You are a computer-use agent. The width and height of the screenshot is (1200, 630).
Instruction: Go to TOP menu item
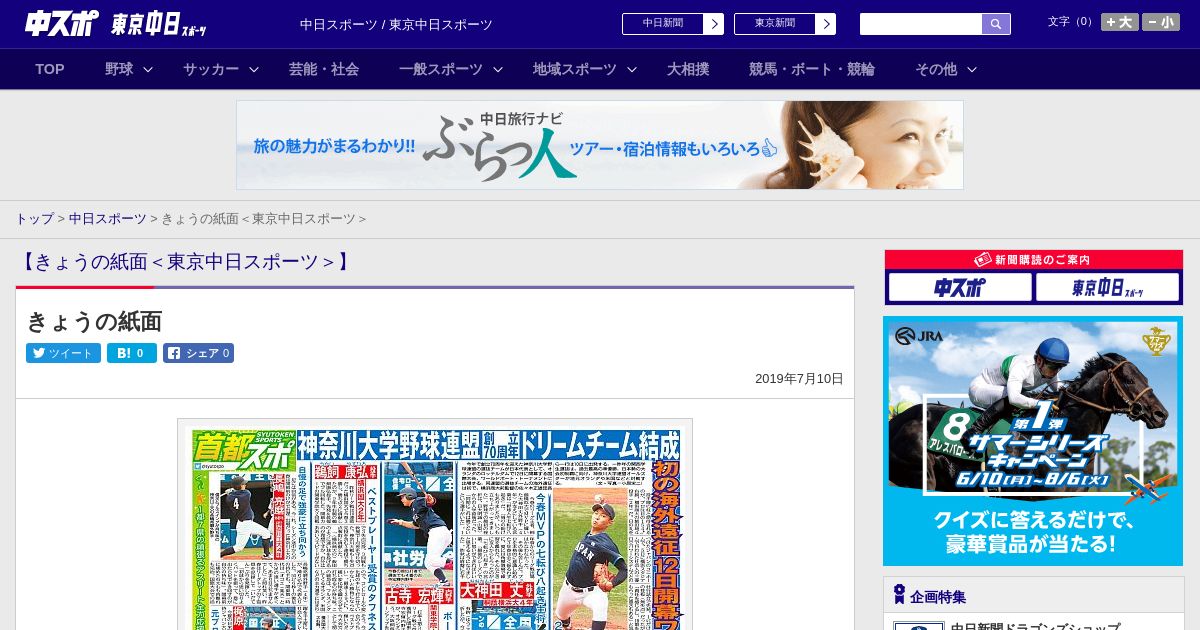[50, 69]
